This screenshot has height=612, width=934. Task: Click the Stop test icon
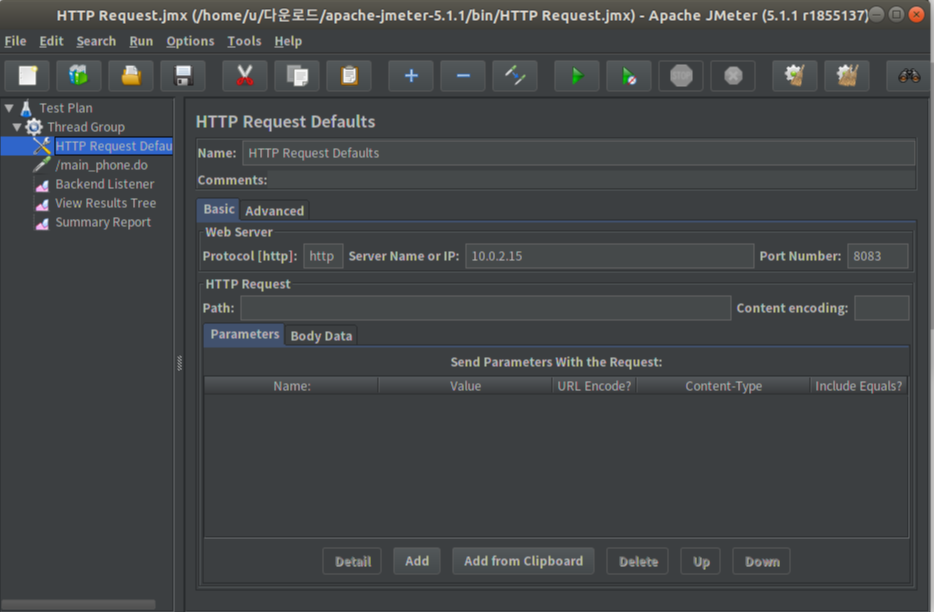(681, 76)
